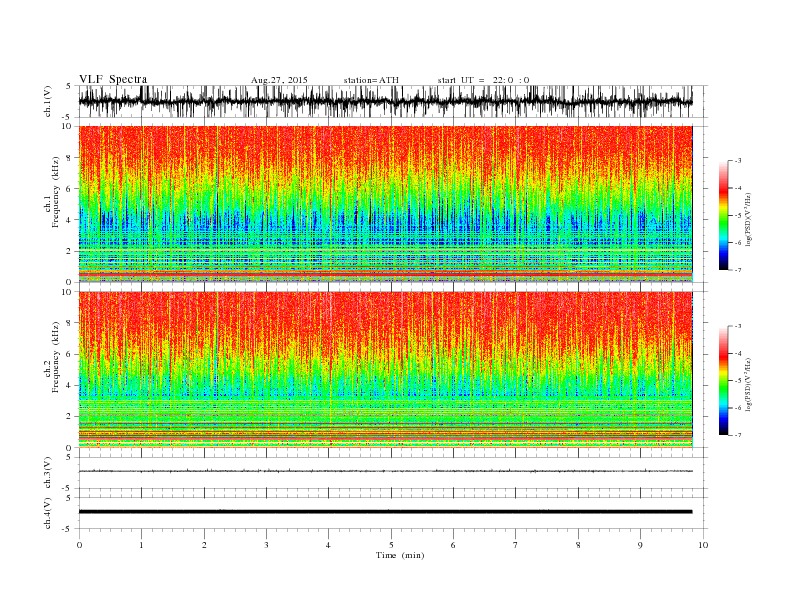Screen dimensions: 792x612
Task: Click the ch.4 thick black voltage trace
Action: pos(385,512)
